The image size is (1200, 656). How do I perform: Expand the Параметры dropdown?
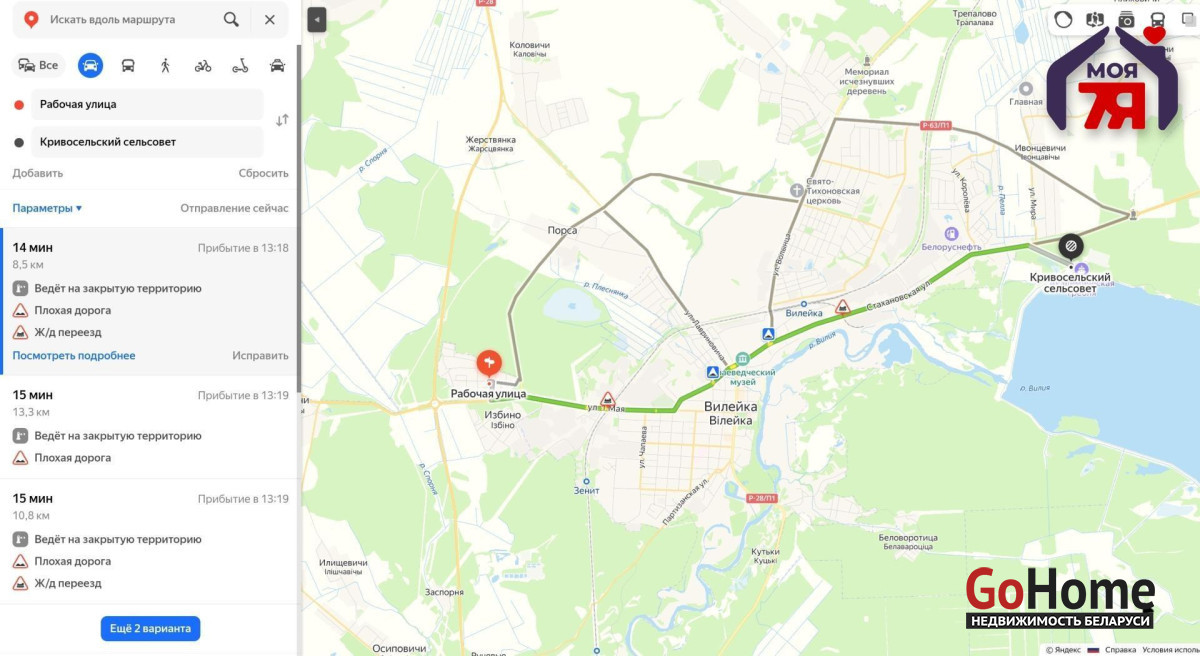pyautogui.click(x=47, y=208)
